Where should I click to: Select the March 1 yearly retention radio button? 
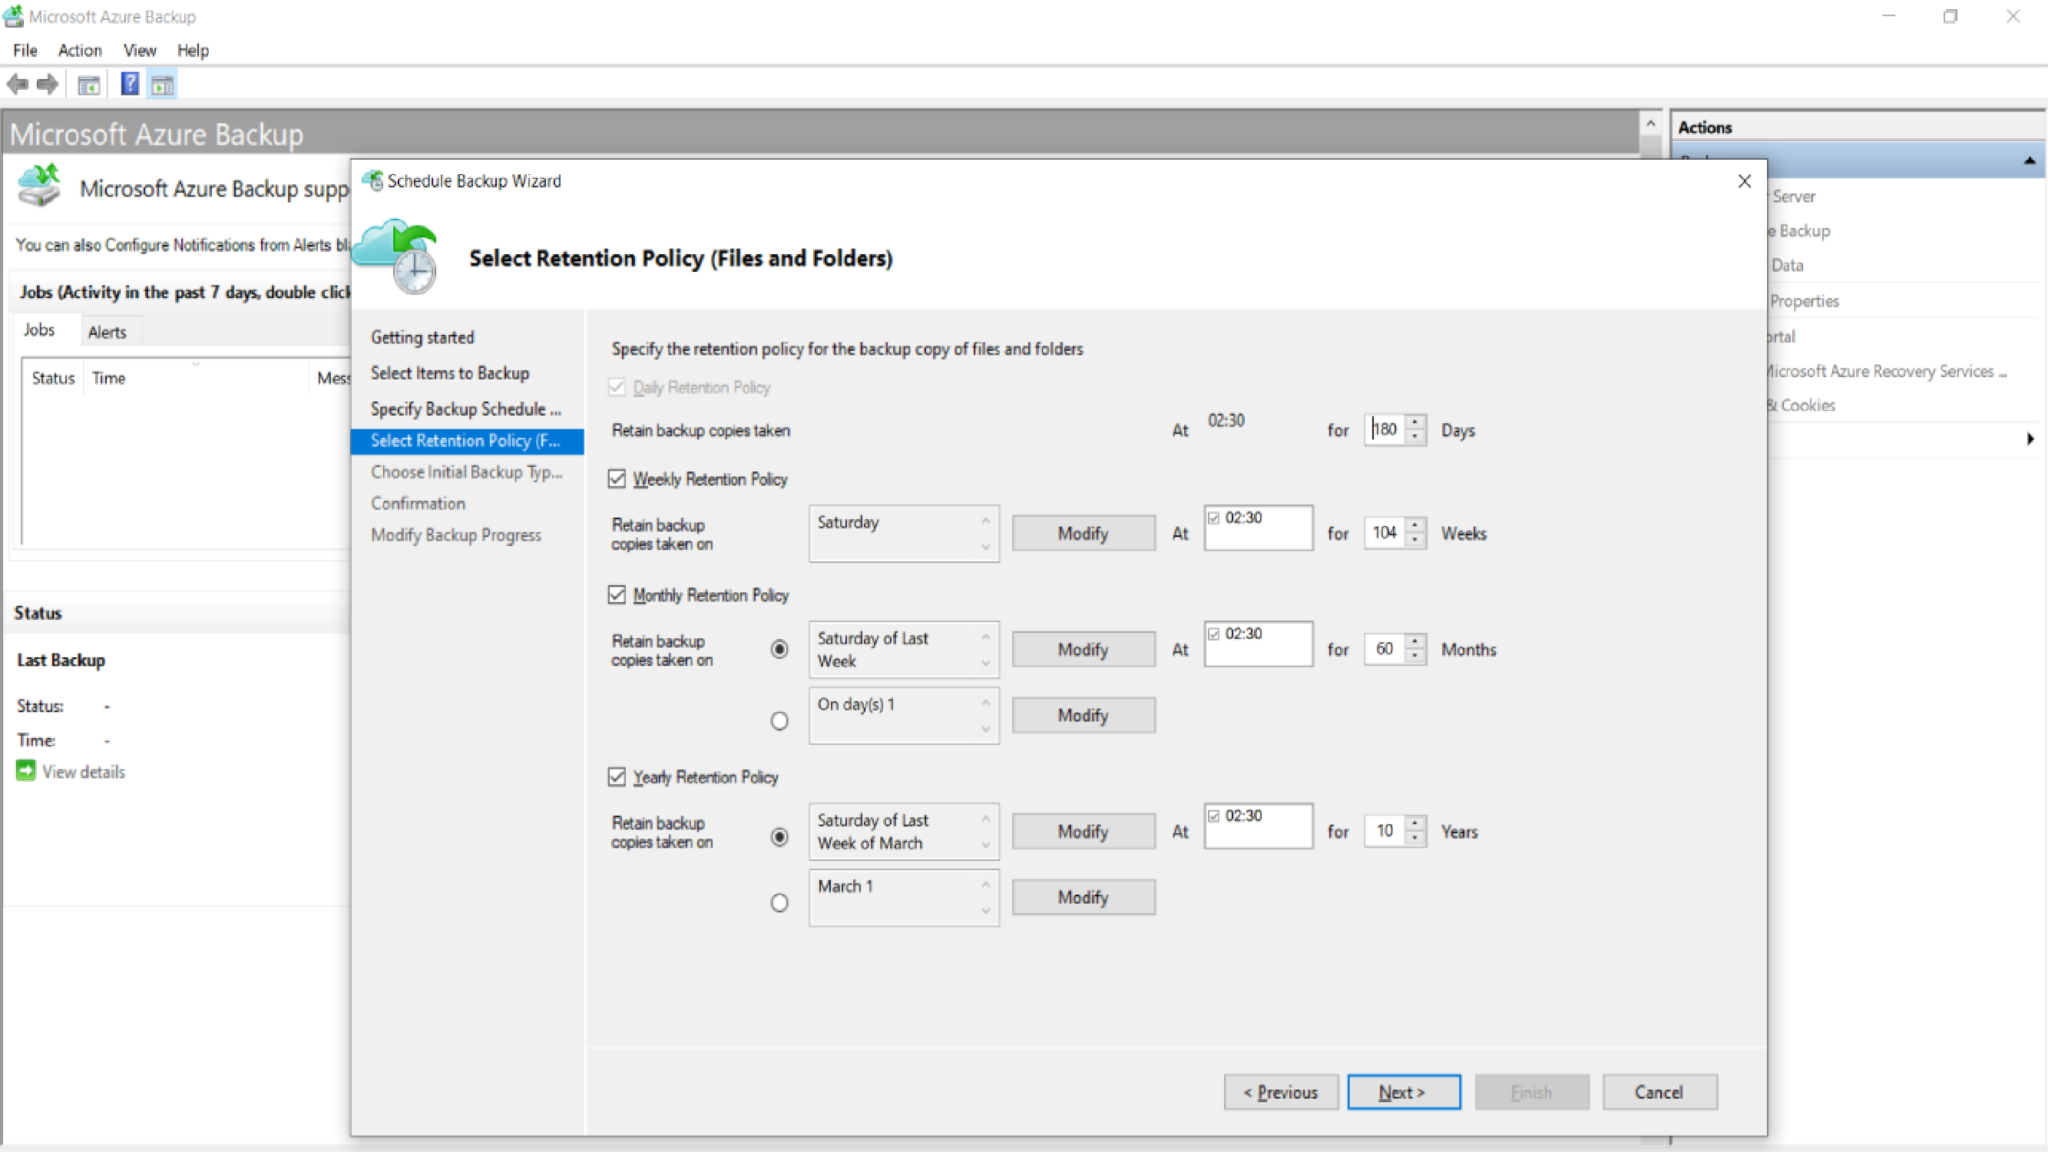click(778, 902)
